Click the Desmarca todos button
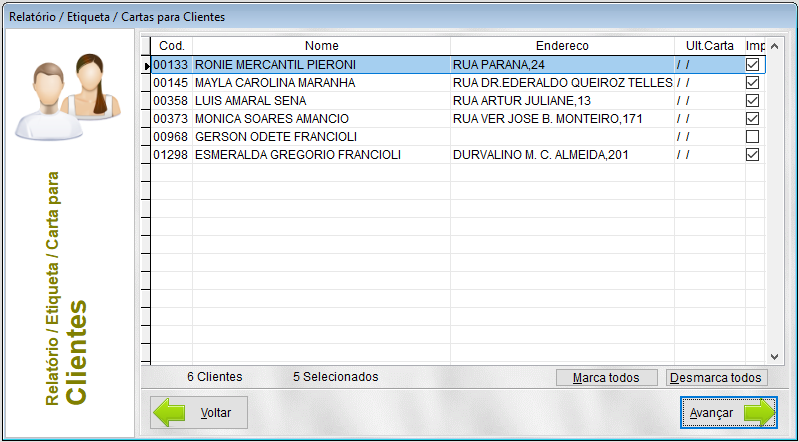The height and width of the screenshot is (442, 799). pyautogui.click(x=716, y=378)
